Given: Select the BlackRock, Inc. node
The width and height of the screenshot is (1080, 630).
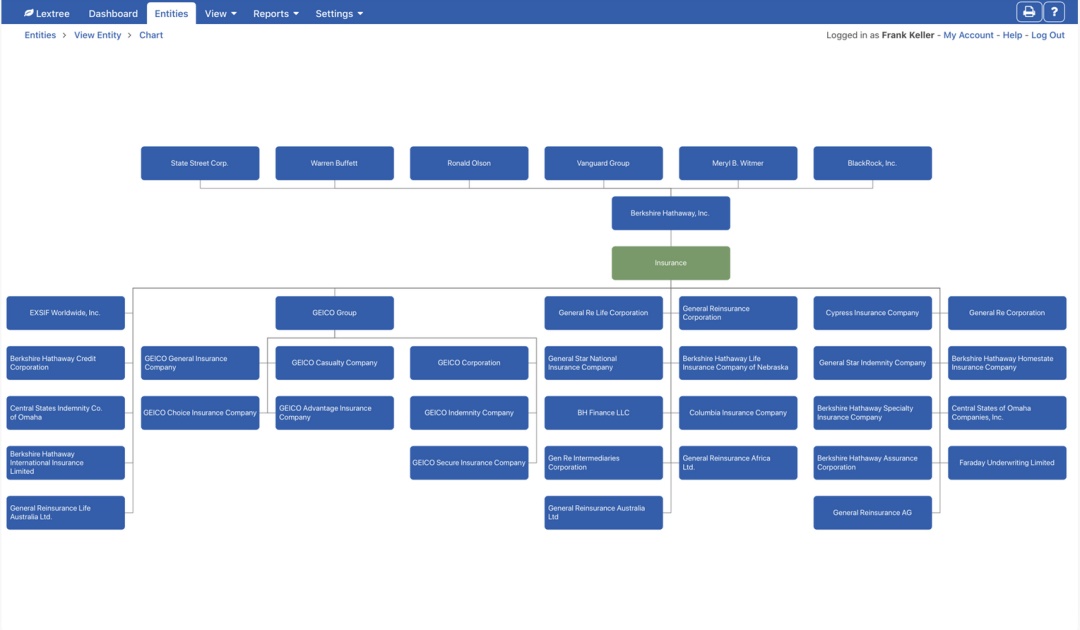Looking at the screenshot, I should tap(872, 163).
